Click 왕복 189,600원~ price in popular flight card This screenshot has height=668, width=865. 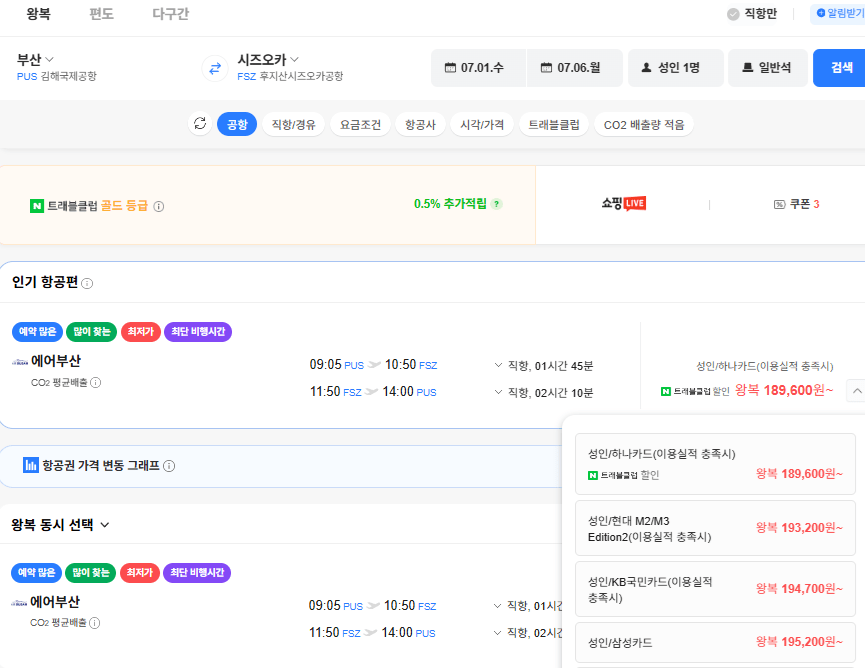pos(783,391)
